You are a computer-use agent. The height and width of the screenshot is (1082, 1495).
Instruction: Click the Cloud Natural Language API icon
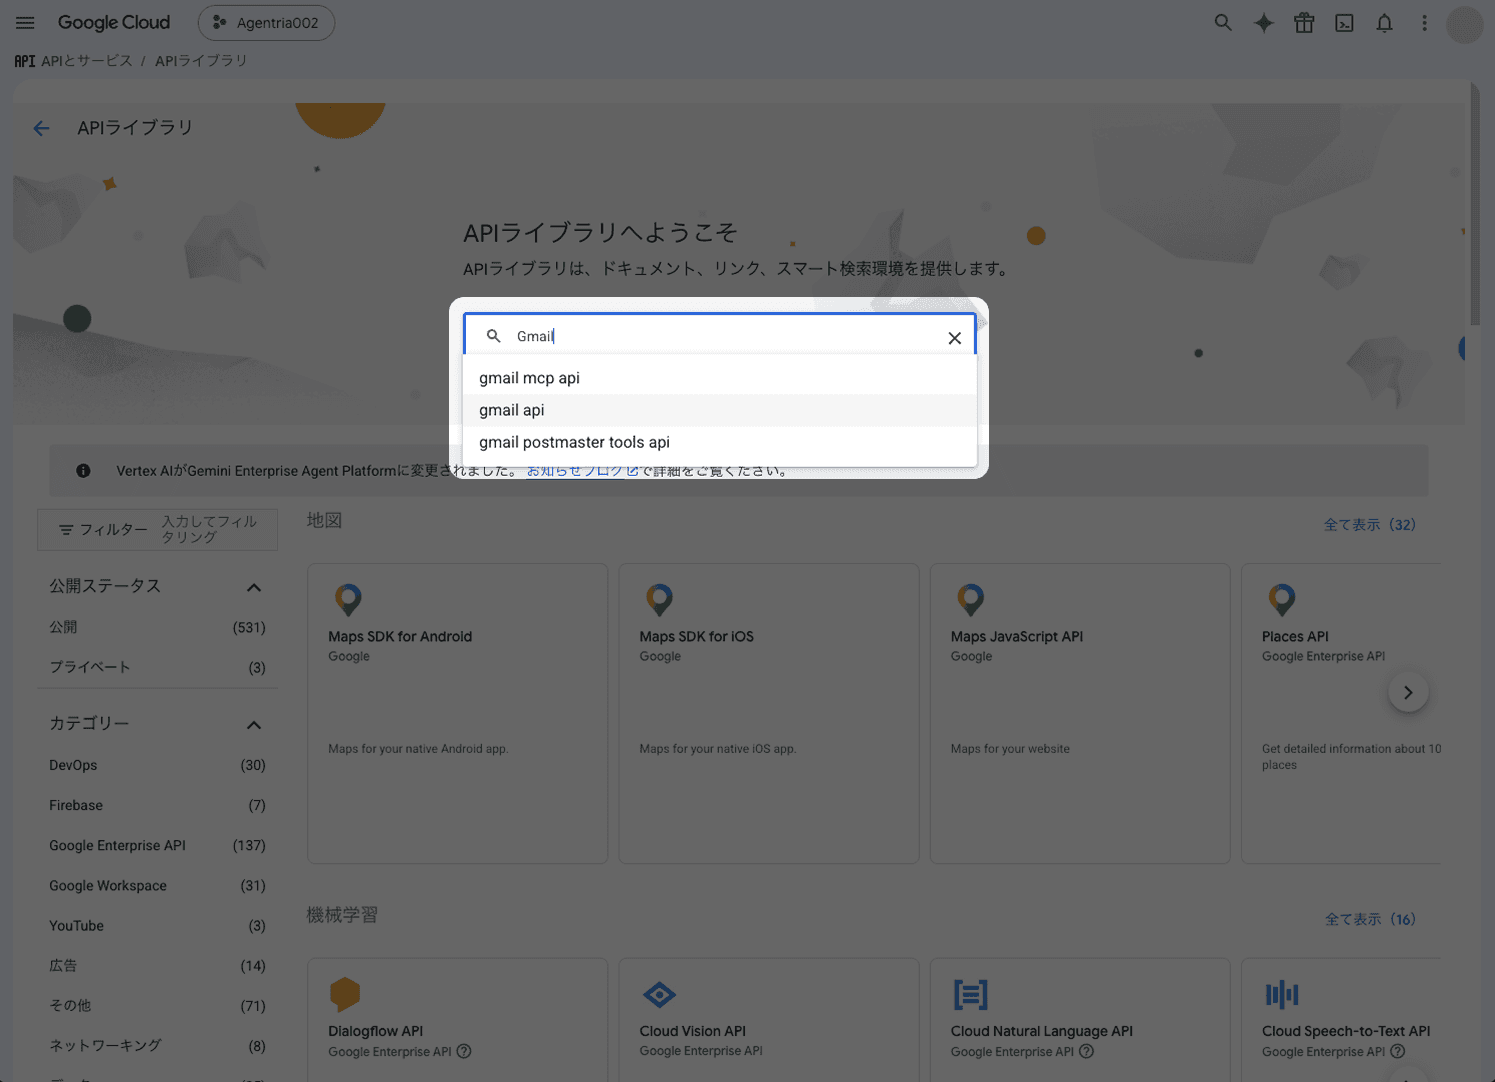970,995
